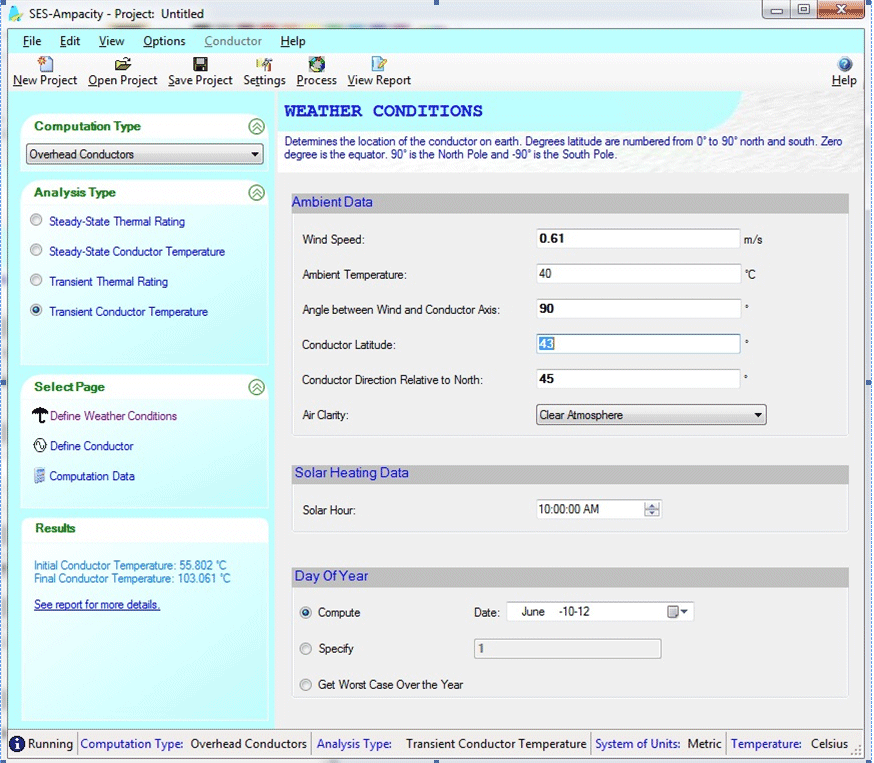
Task: Open the Air Clarity Clear Atmosphere dropdown
Action: coord(651,415)
